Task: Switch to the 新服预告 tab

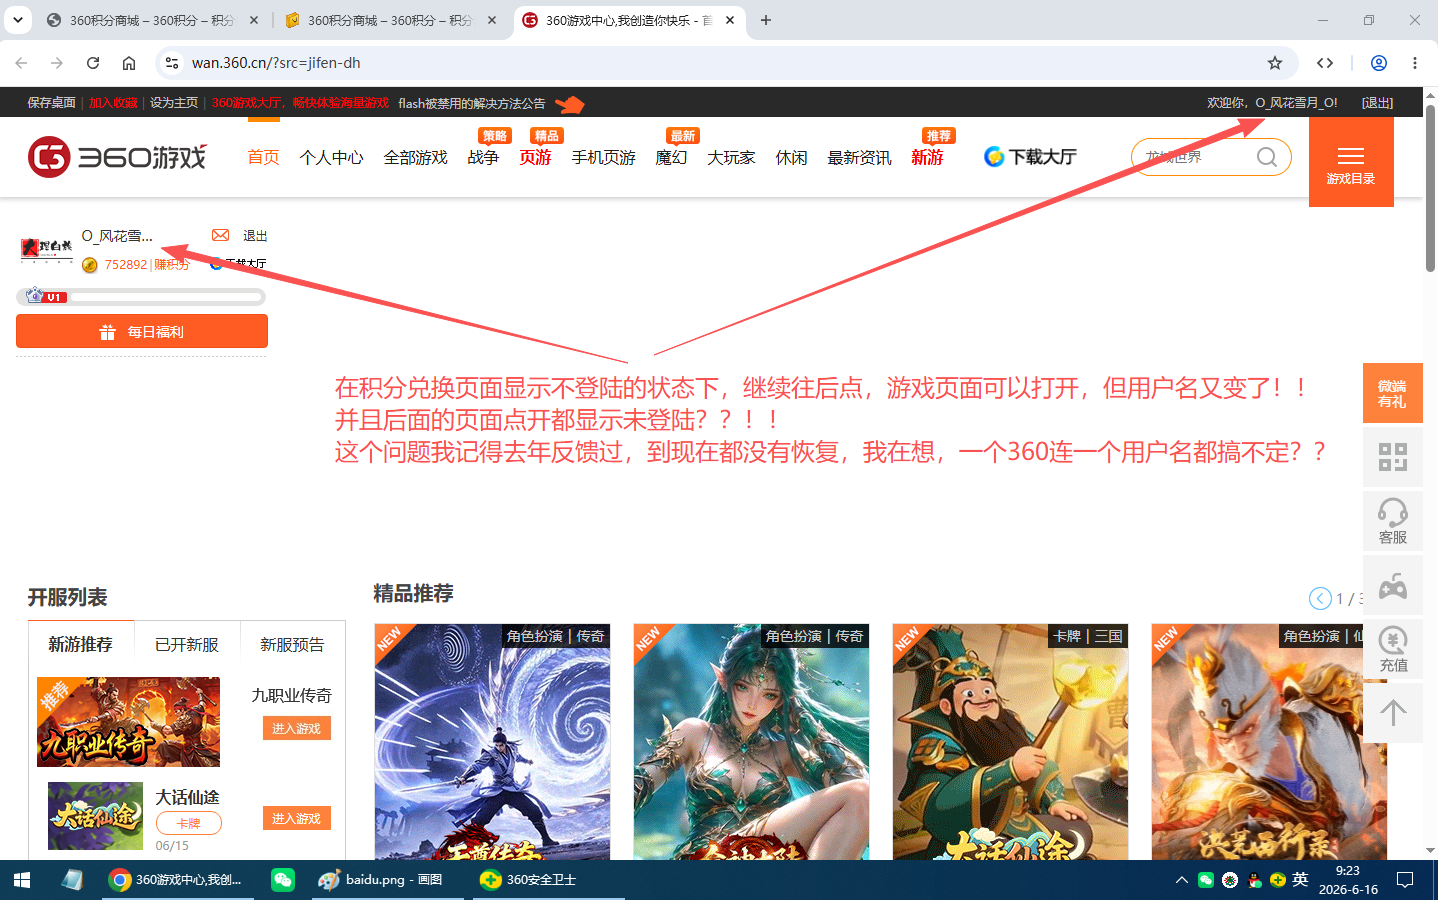Action: (x=292, y=644)
